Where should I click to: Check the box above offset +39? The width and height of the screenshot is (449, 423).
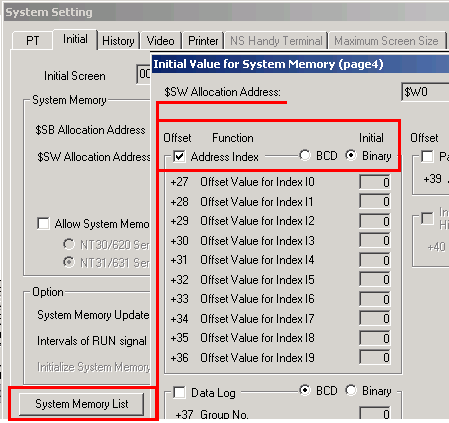(427, 156)
